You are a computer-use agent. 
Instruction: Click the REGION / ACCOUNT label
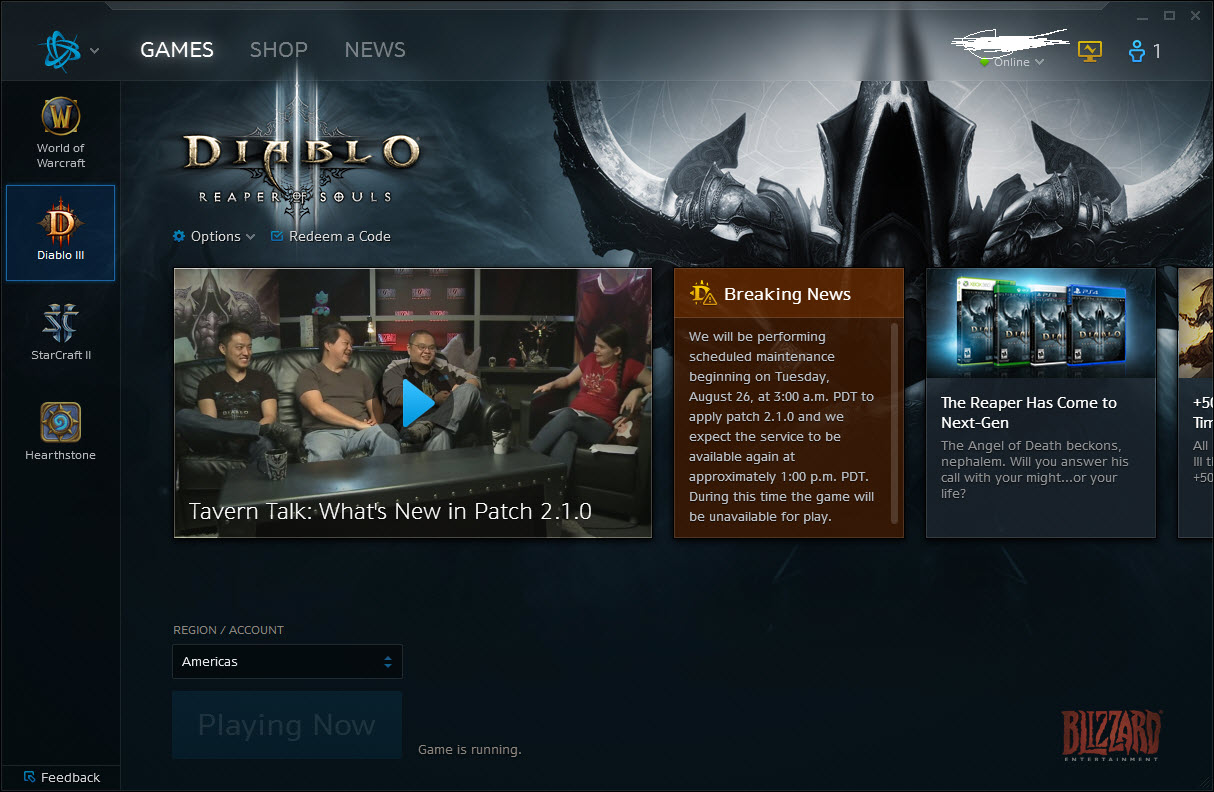pyautogui.click(x=228, y=630)
